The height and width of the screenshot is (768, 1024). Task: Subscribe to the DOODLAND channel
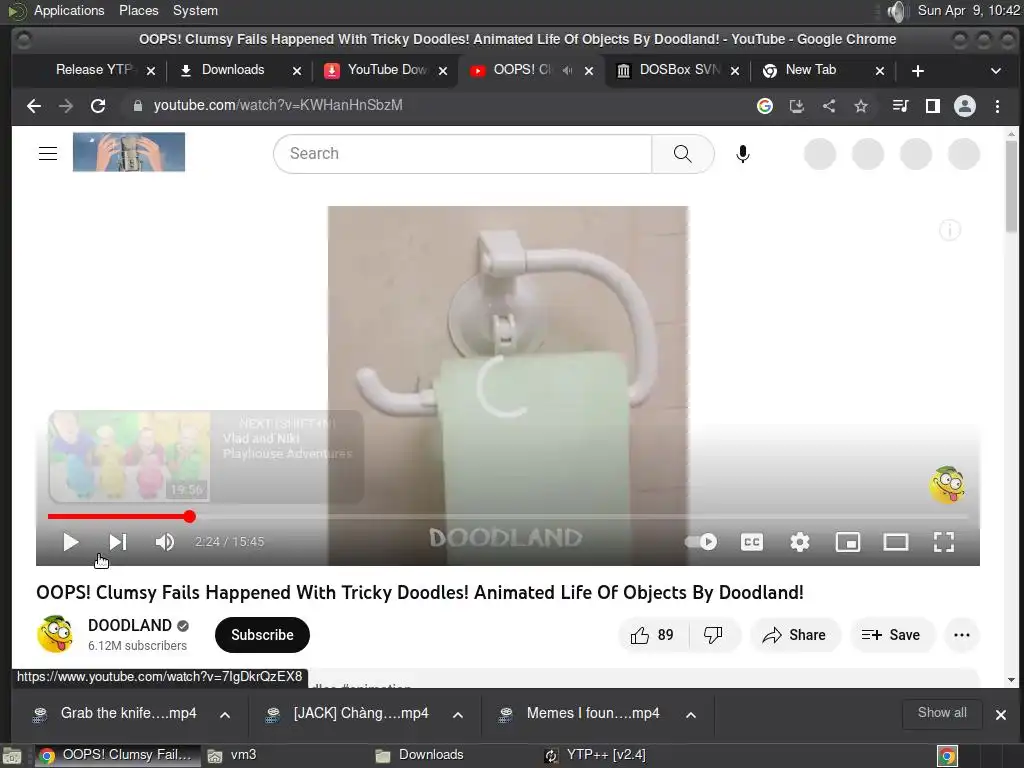pos(262,635)
